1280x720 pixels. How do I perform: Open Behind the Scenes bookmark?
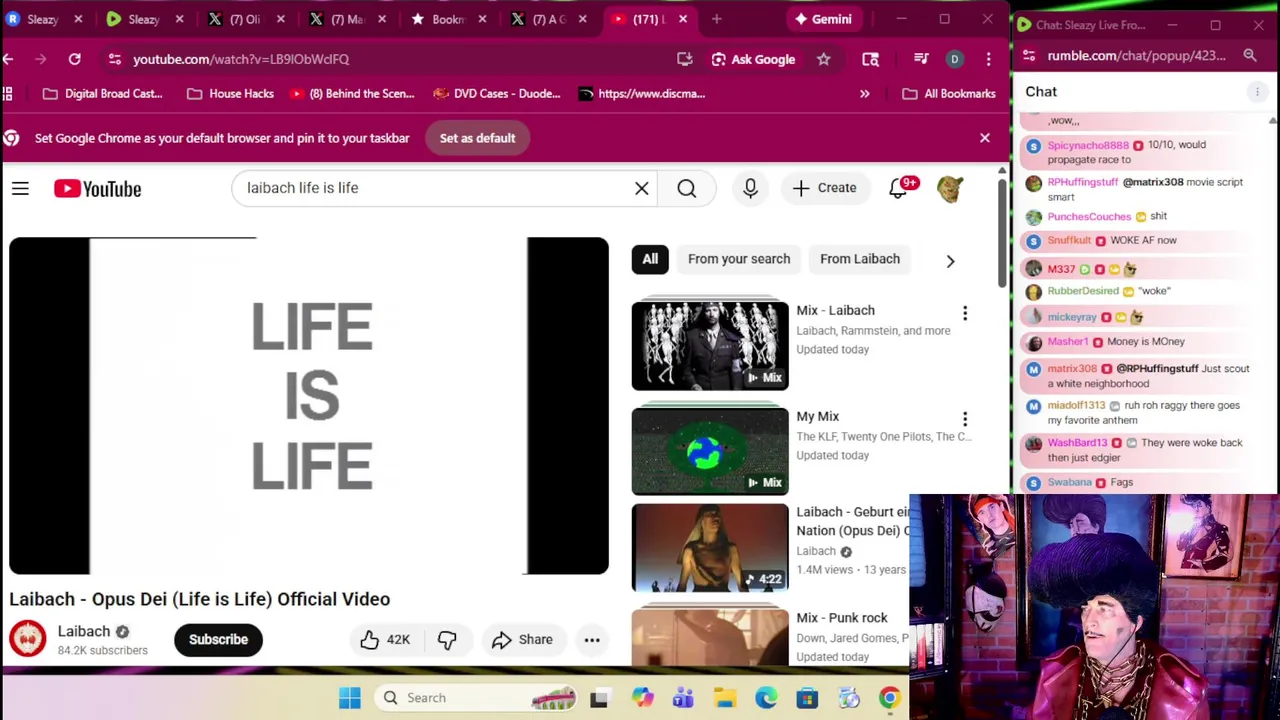click(x=352, y=94)
